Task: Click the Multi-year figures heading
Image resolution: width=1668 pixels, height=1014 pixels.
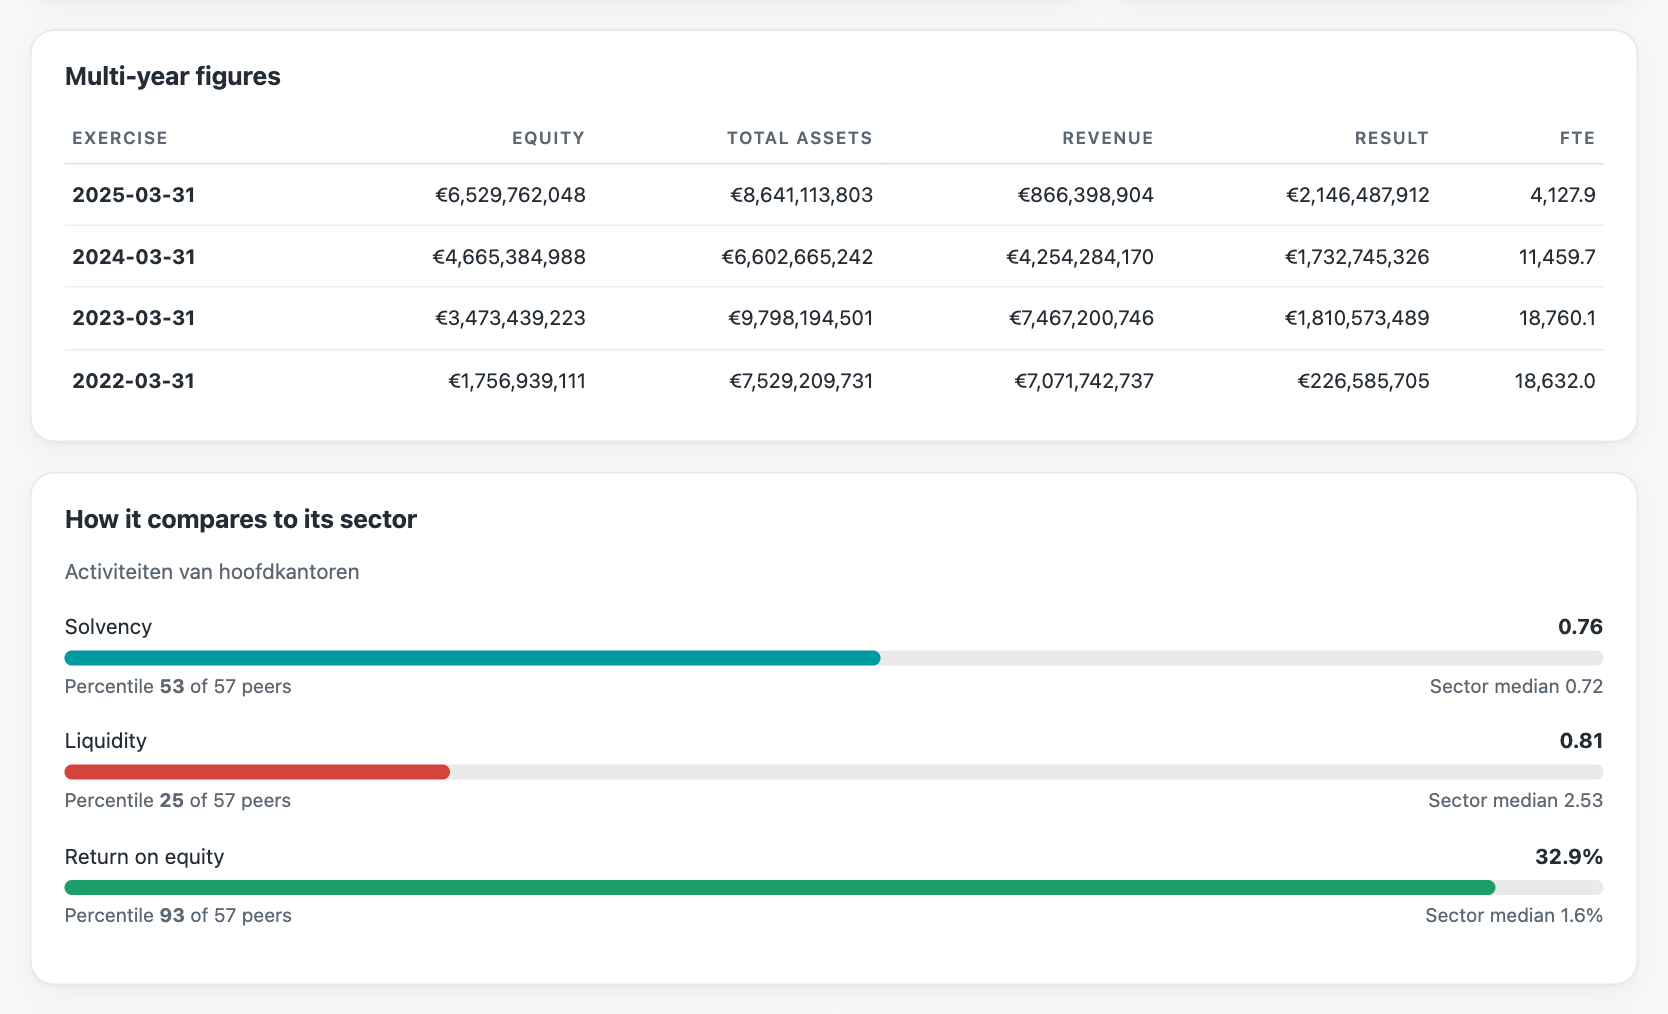Action: click(x=173, y=77)
